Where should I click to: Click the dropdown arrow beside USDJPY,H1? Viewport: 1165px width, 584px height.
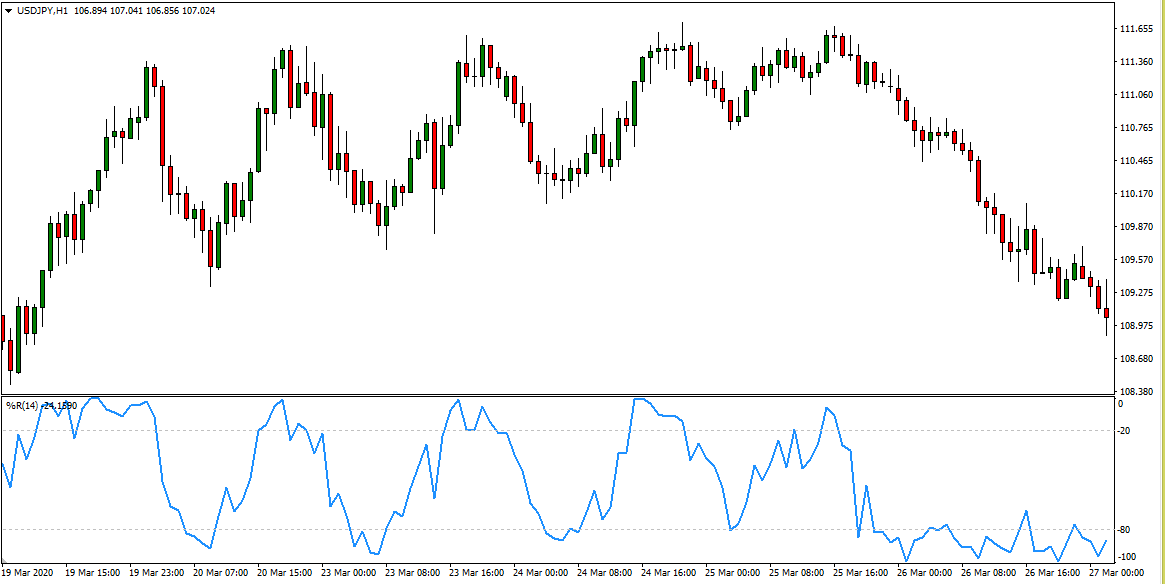pos(9,10)
